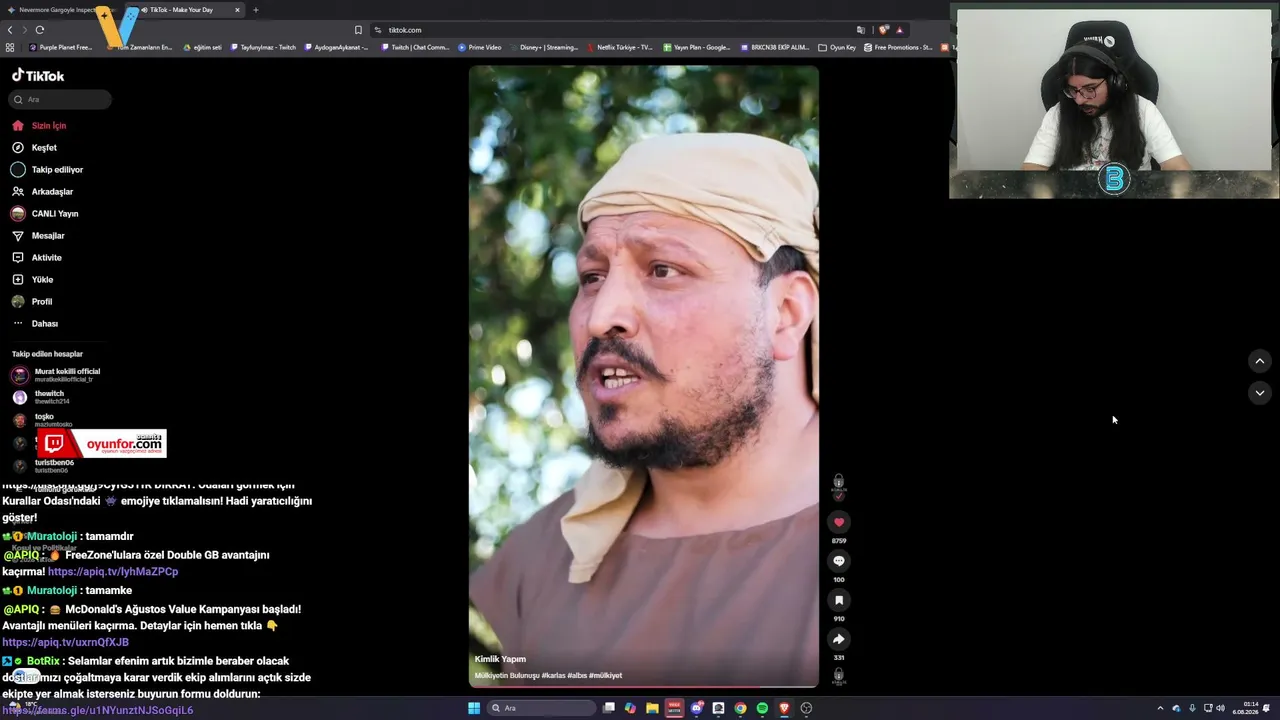The width and height of the screenshot is (1280, 720).
Task: Click the taskbar search box Ara
Action: pos(540,708)
